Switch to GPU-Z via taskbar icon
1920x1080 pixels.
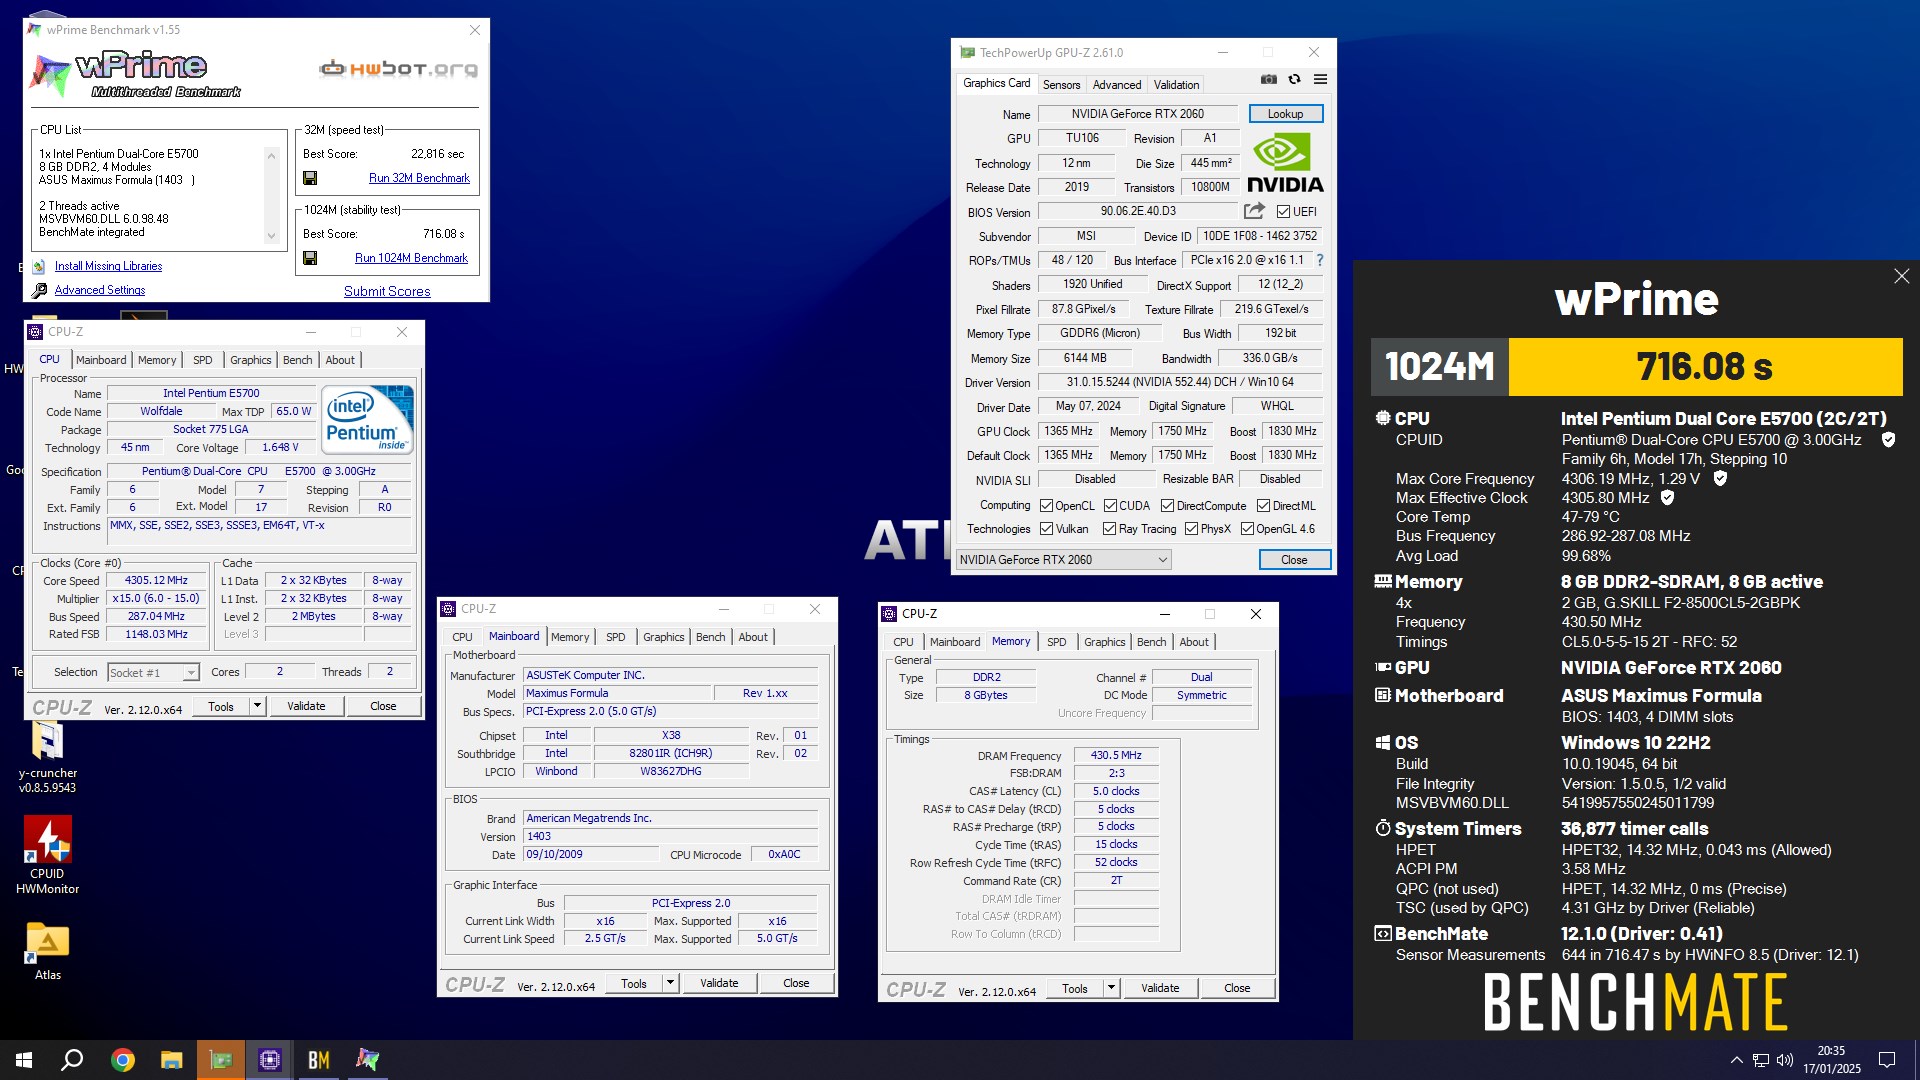click(220, 1060)
